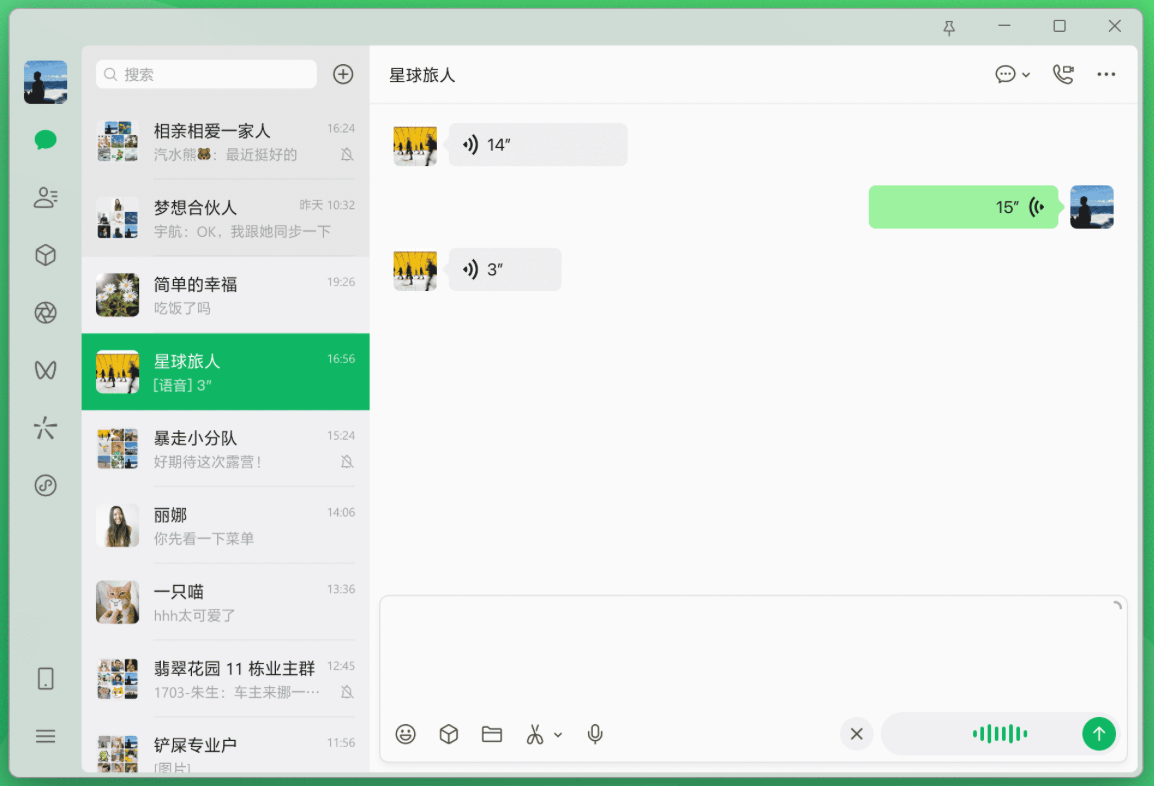Image resolution: width=1154 pixels, height=786 pixels.
Task: Open Mini Programs icon in sidebar
Action: [x=46, y=485]
